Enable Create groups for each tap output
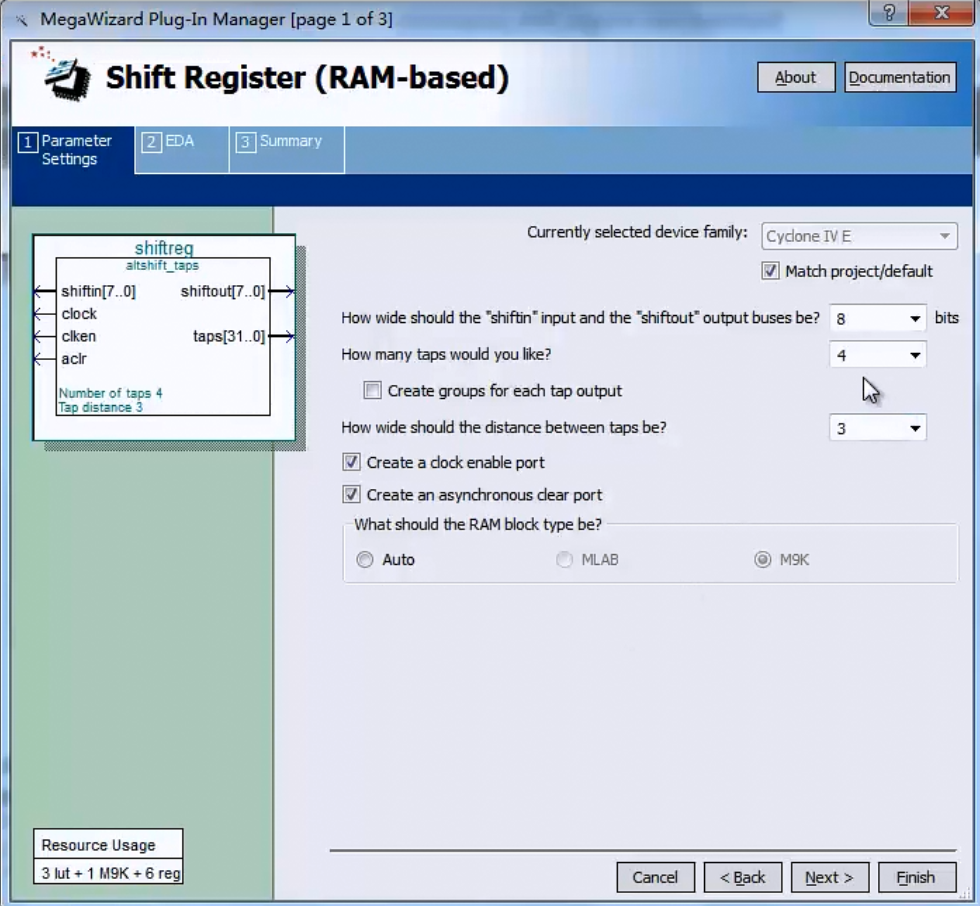 372,391
